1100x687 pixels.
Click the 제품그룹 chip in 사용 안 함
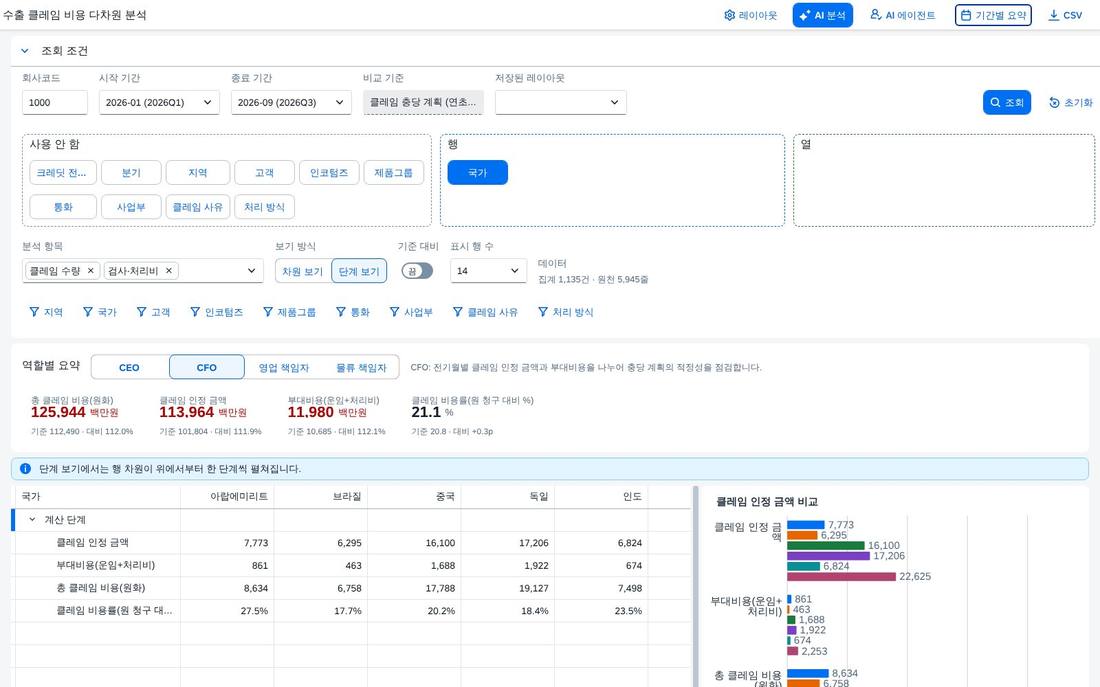394,173
